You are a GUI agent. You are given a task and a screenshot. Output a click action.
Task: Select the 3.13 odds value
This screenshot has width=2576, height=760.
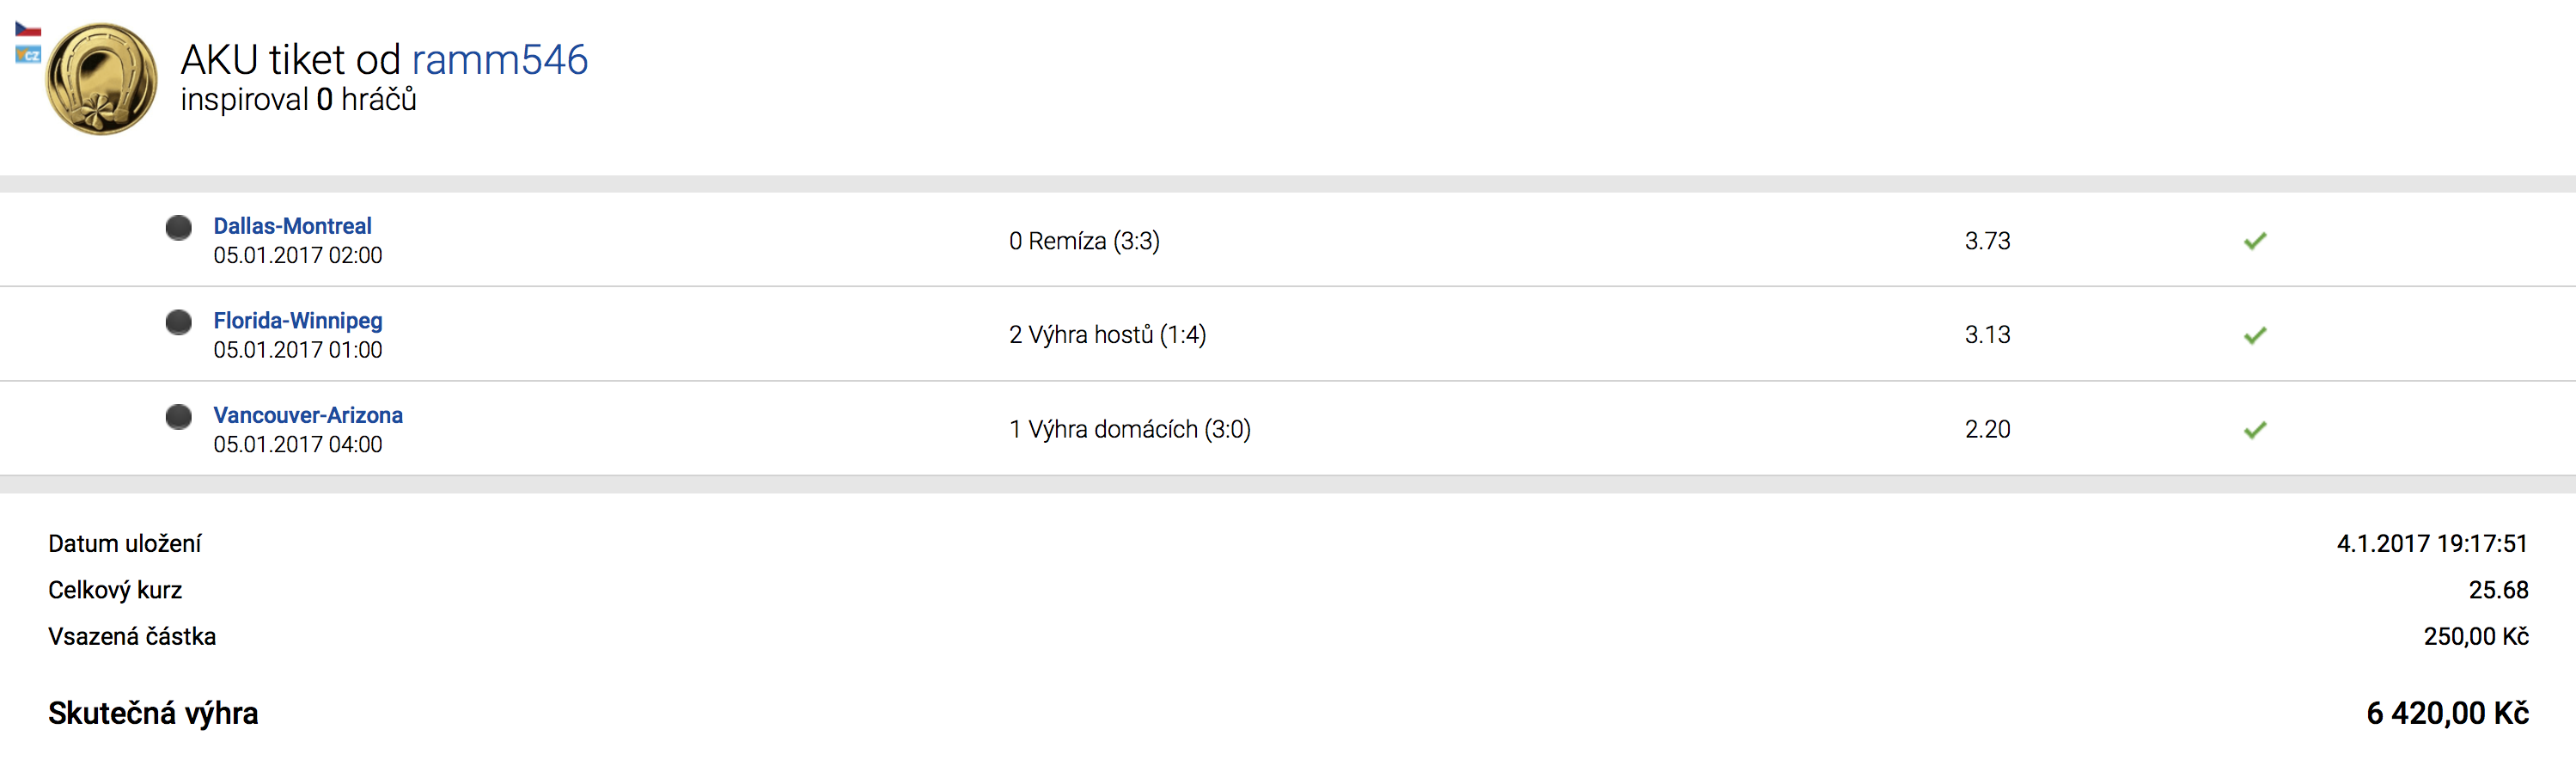click(x=1987, y=335)
